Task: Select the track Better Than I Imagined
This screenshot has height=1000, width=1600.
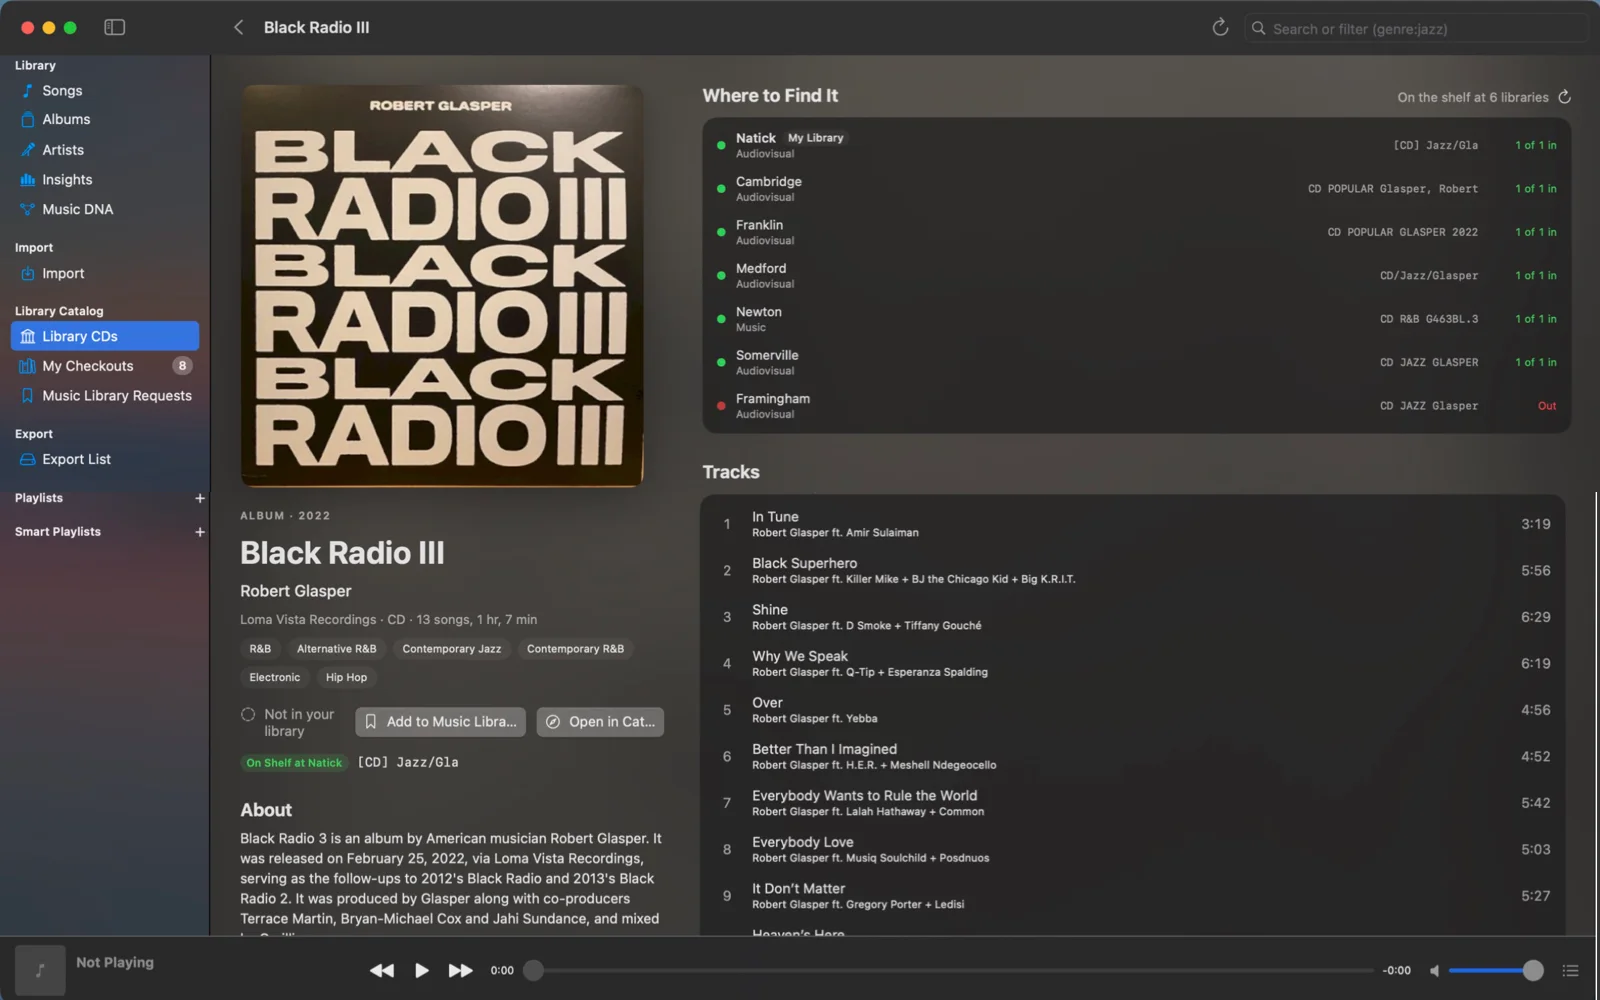Action: click(x=1132, y=757)
